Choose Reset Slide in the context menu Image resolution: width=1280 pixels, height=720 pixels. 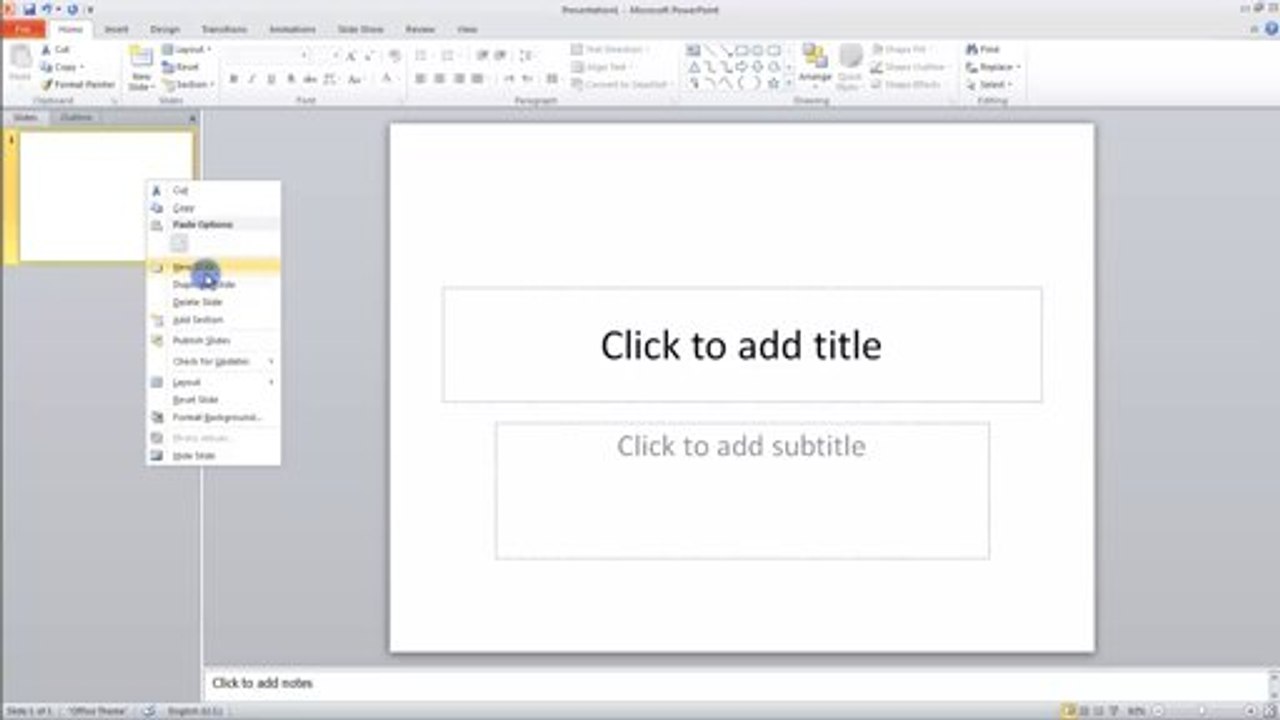coord(213,400)
